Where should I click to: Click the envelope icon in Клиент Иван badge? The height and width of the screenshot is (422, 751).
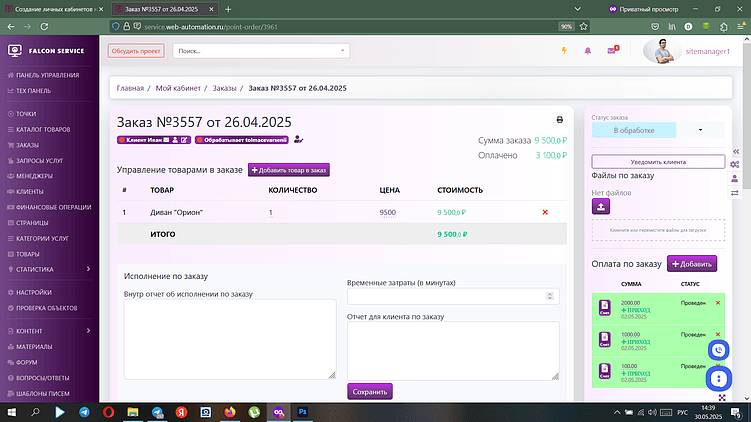point(166,140)
